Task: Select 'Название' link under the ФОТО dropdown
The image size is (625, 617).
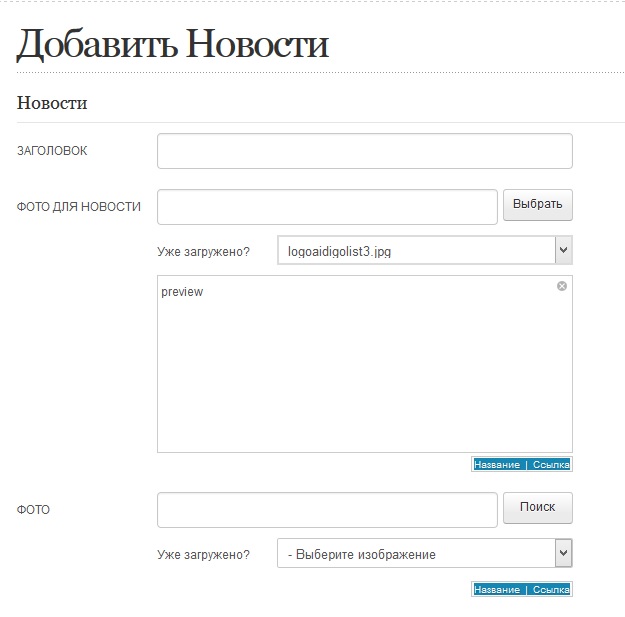Action: coord(497,590)
